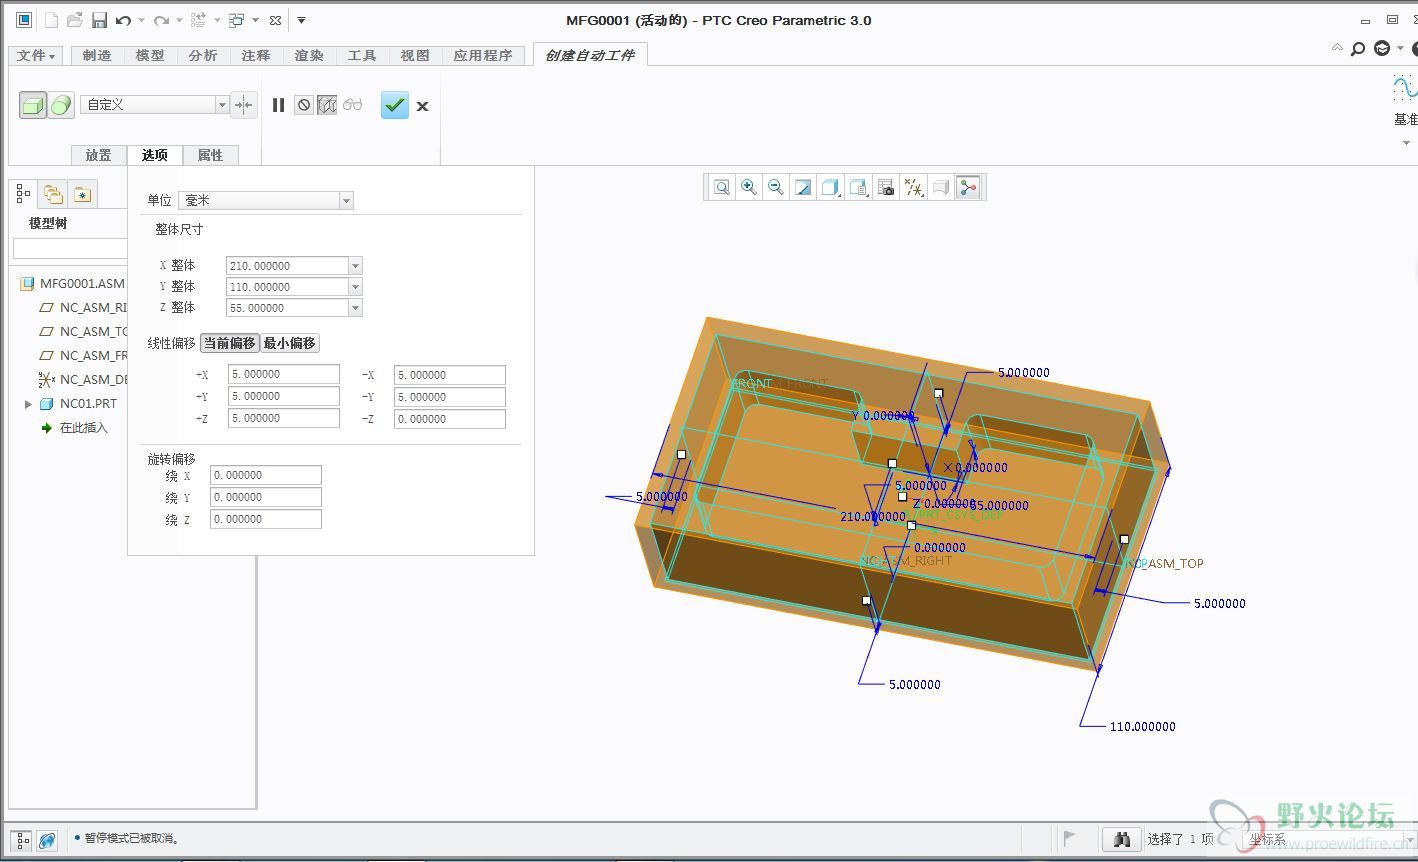
Task: Click the command search magnifier at top right
Action: [x=1357, y=49]
